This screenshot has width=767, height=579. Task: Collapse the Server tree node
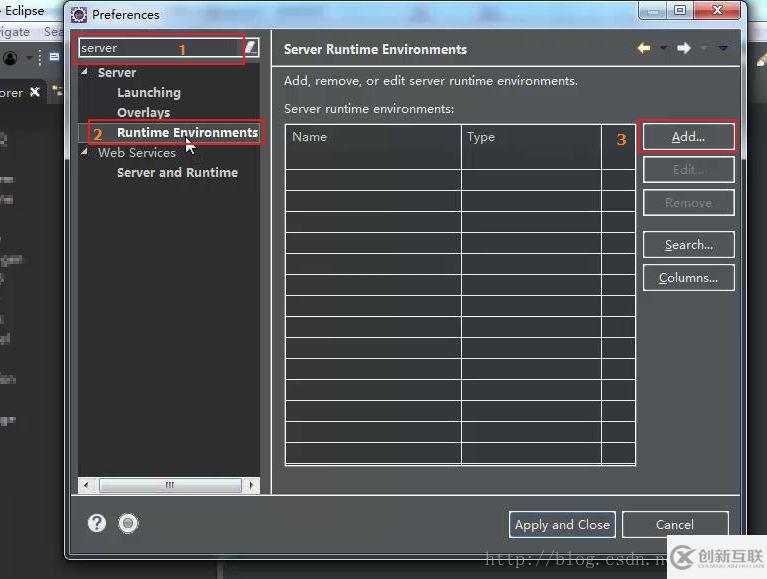[x=85, y=71]
